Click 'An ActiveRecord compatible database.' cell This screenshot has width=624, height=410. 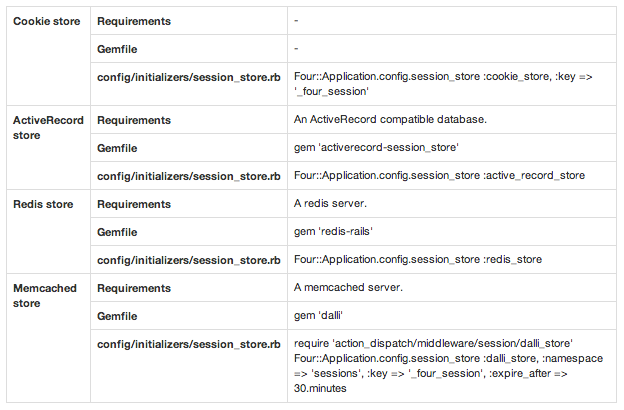(x=390, y=119)
